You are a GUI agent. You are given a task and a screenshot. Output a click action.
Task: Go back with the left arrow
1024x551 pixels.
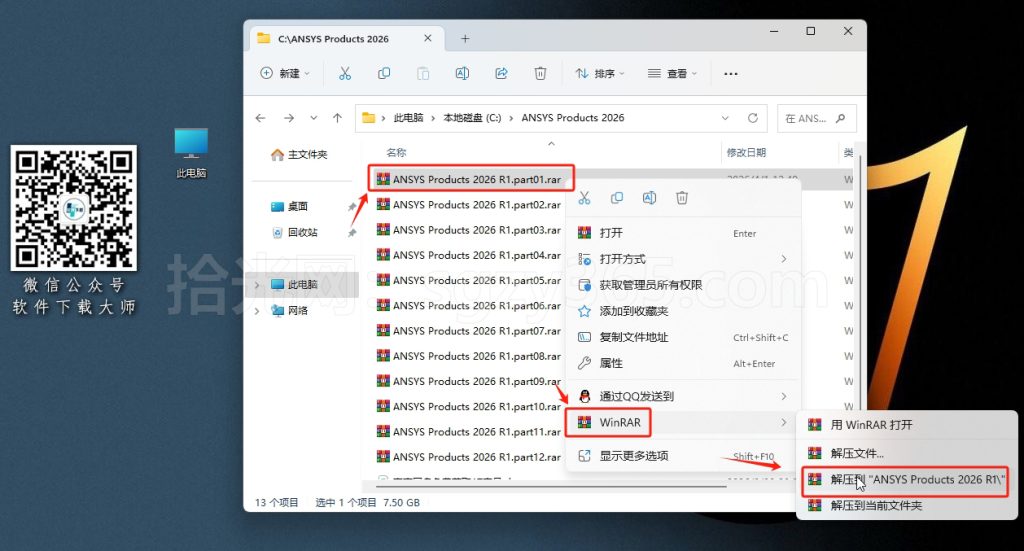pos(261,118)
